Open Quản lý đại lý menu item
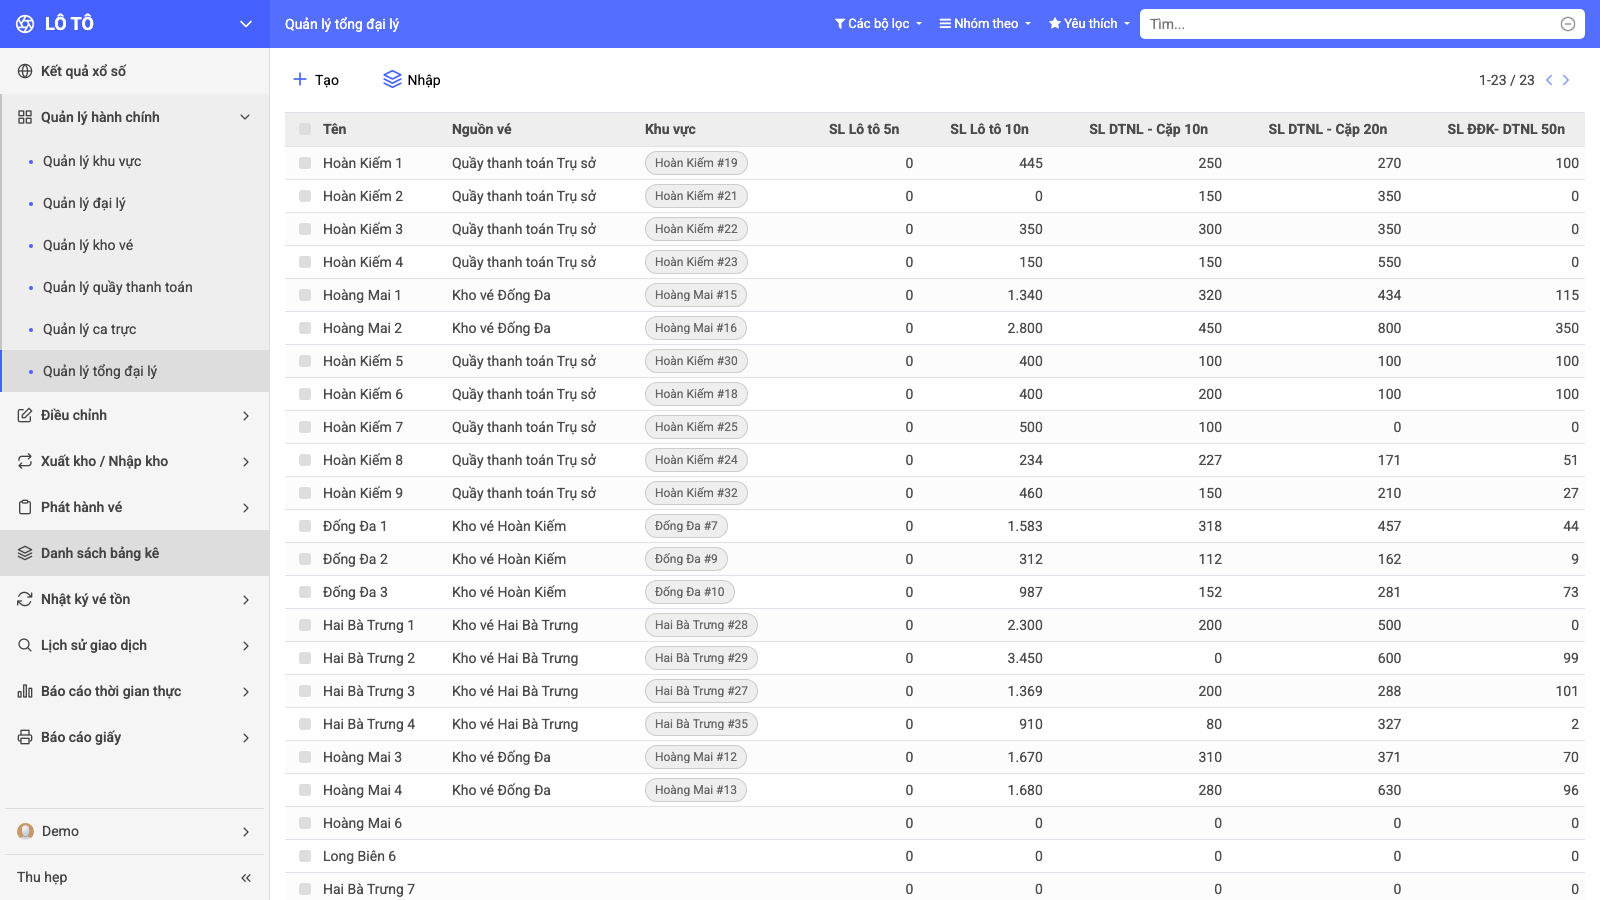 pos(84,203)
